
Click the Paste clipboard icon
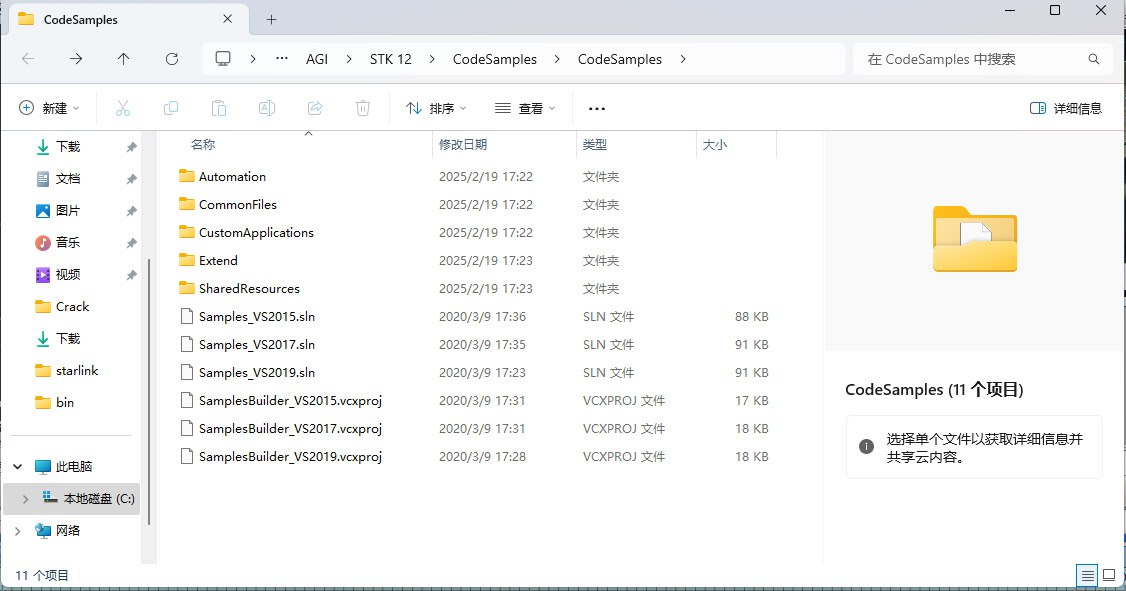(x=219, y=108)
